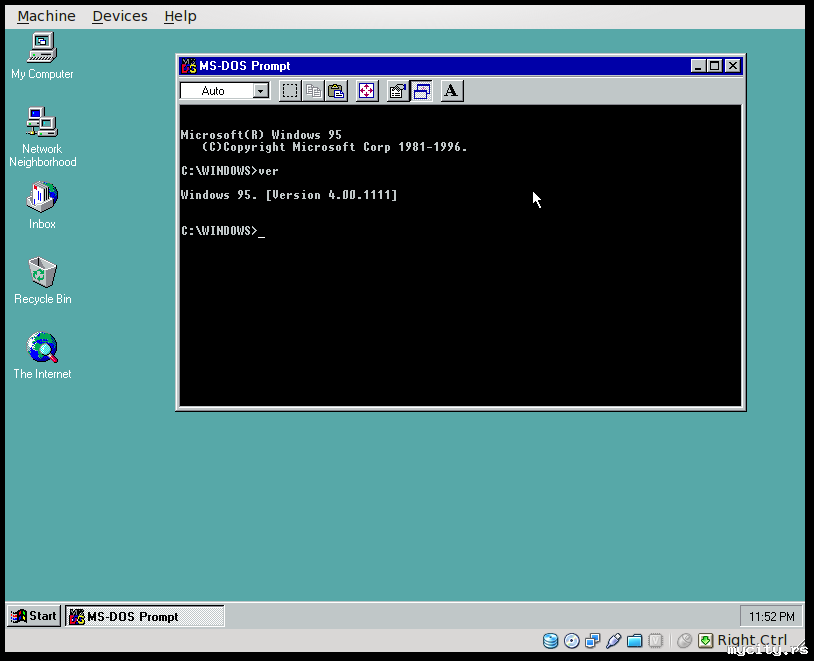The width and height of the screenshot is (814, 661).
Task: Toggle the Background toolbar button
Action: [422, 91]
